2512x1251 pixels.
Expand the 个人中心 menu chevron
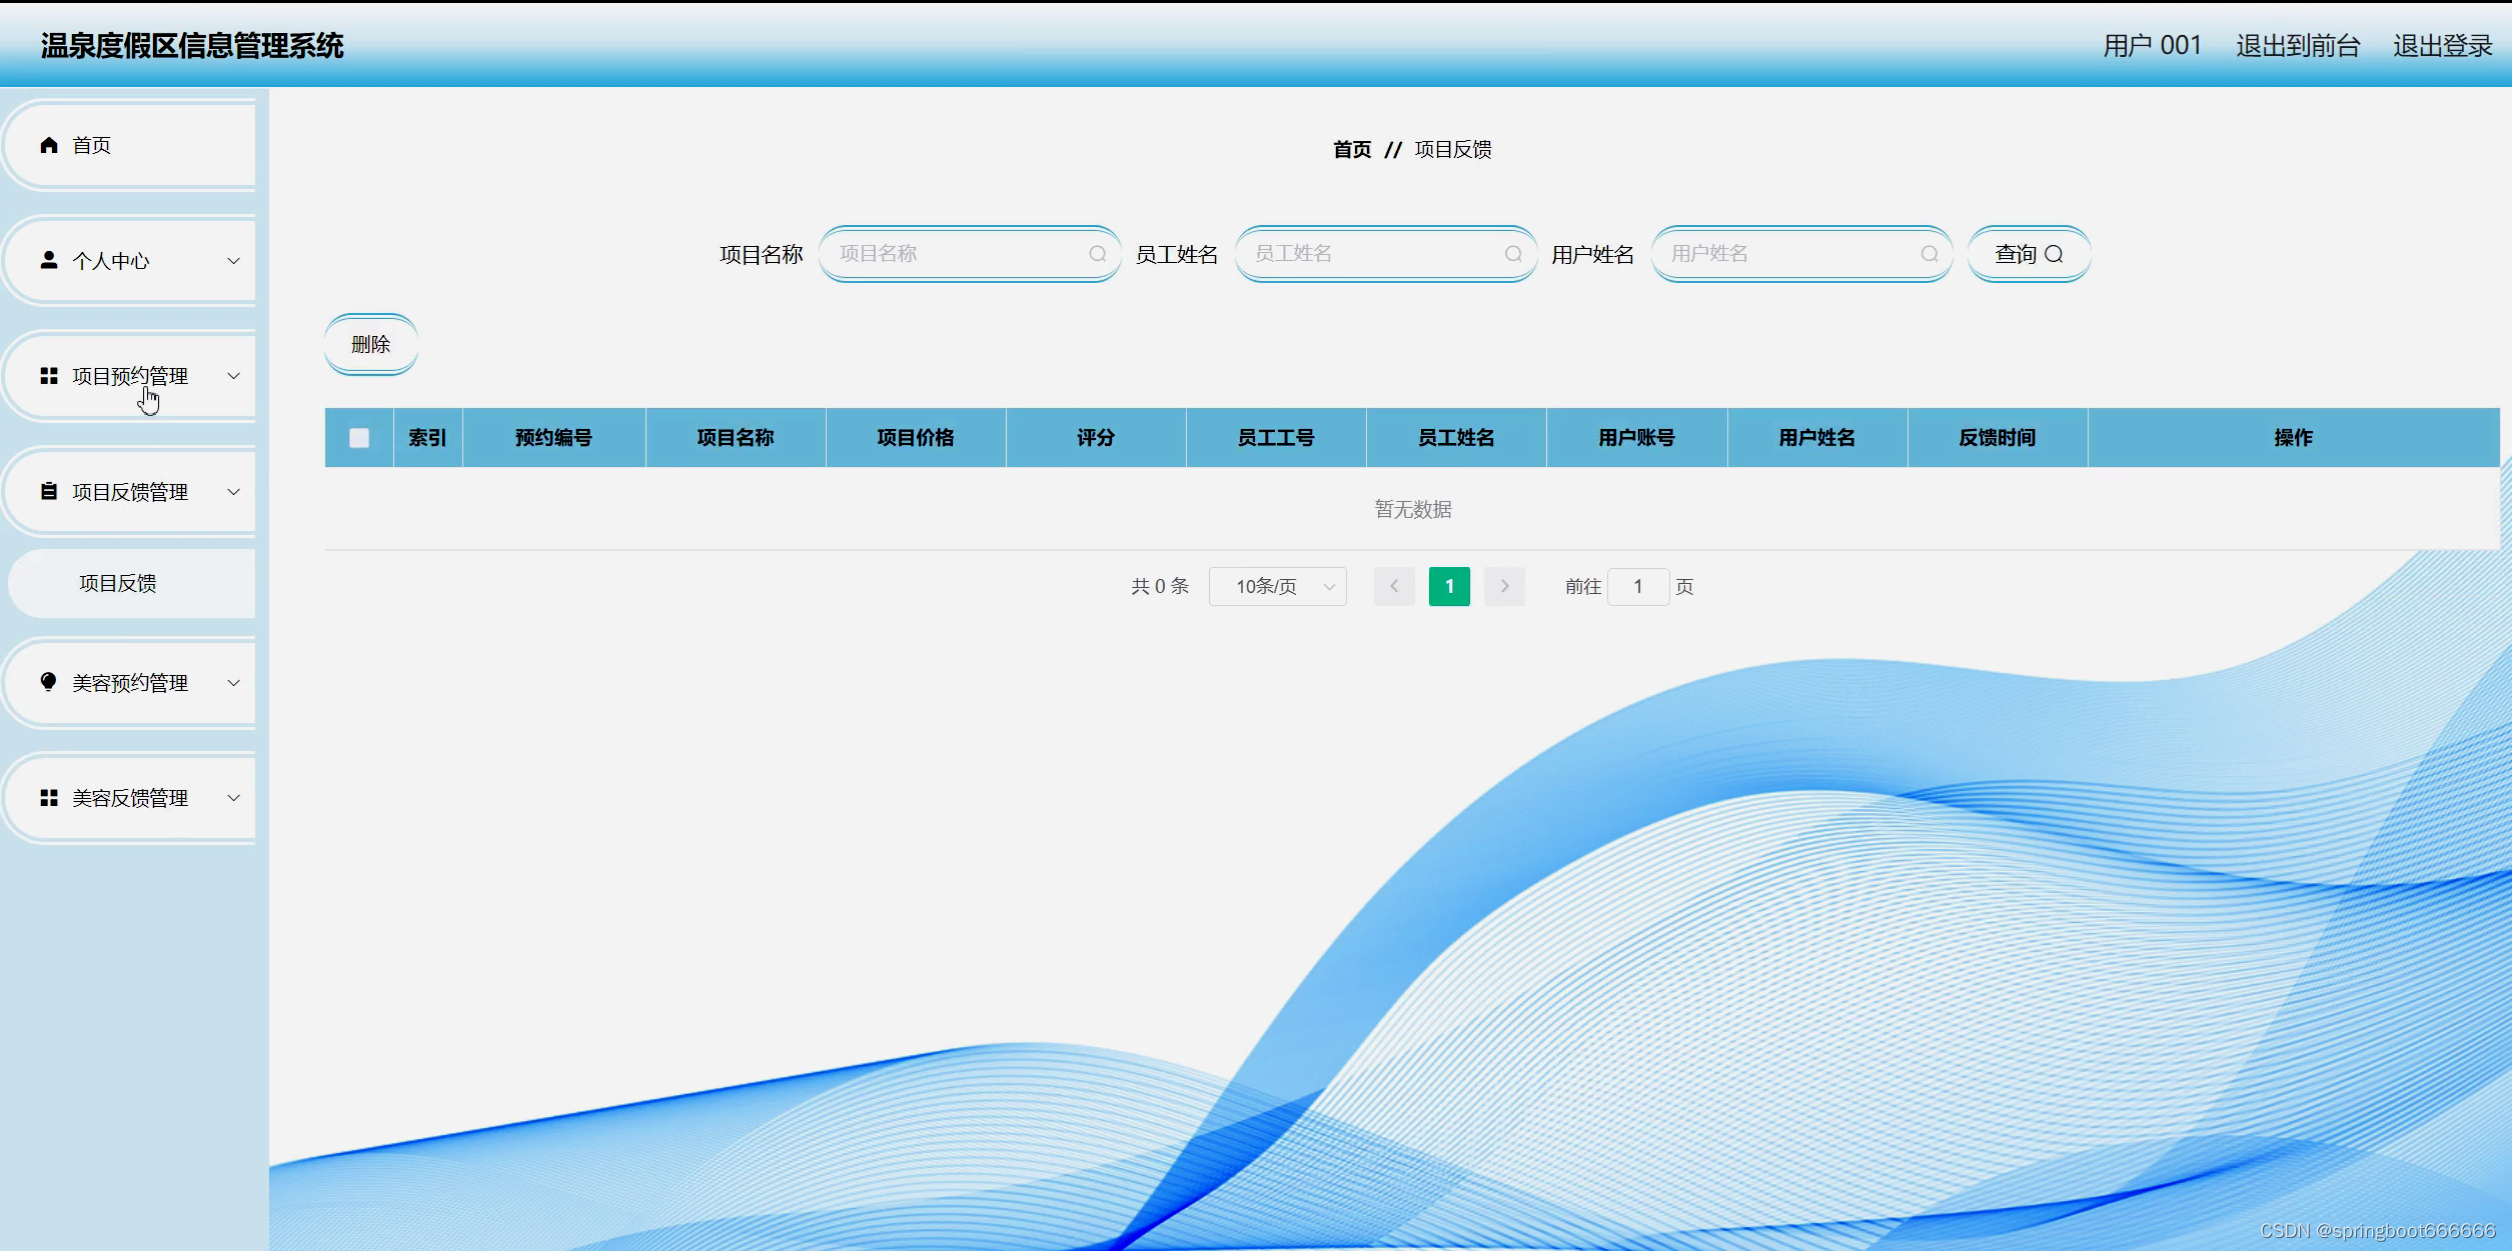[233, 261]
